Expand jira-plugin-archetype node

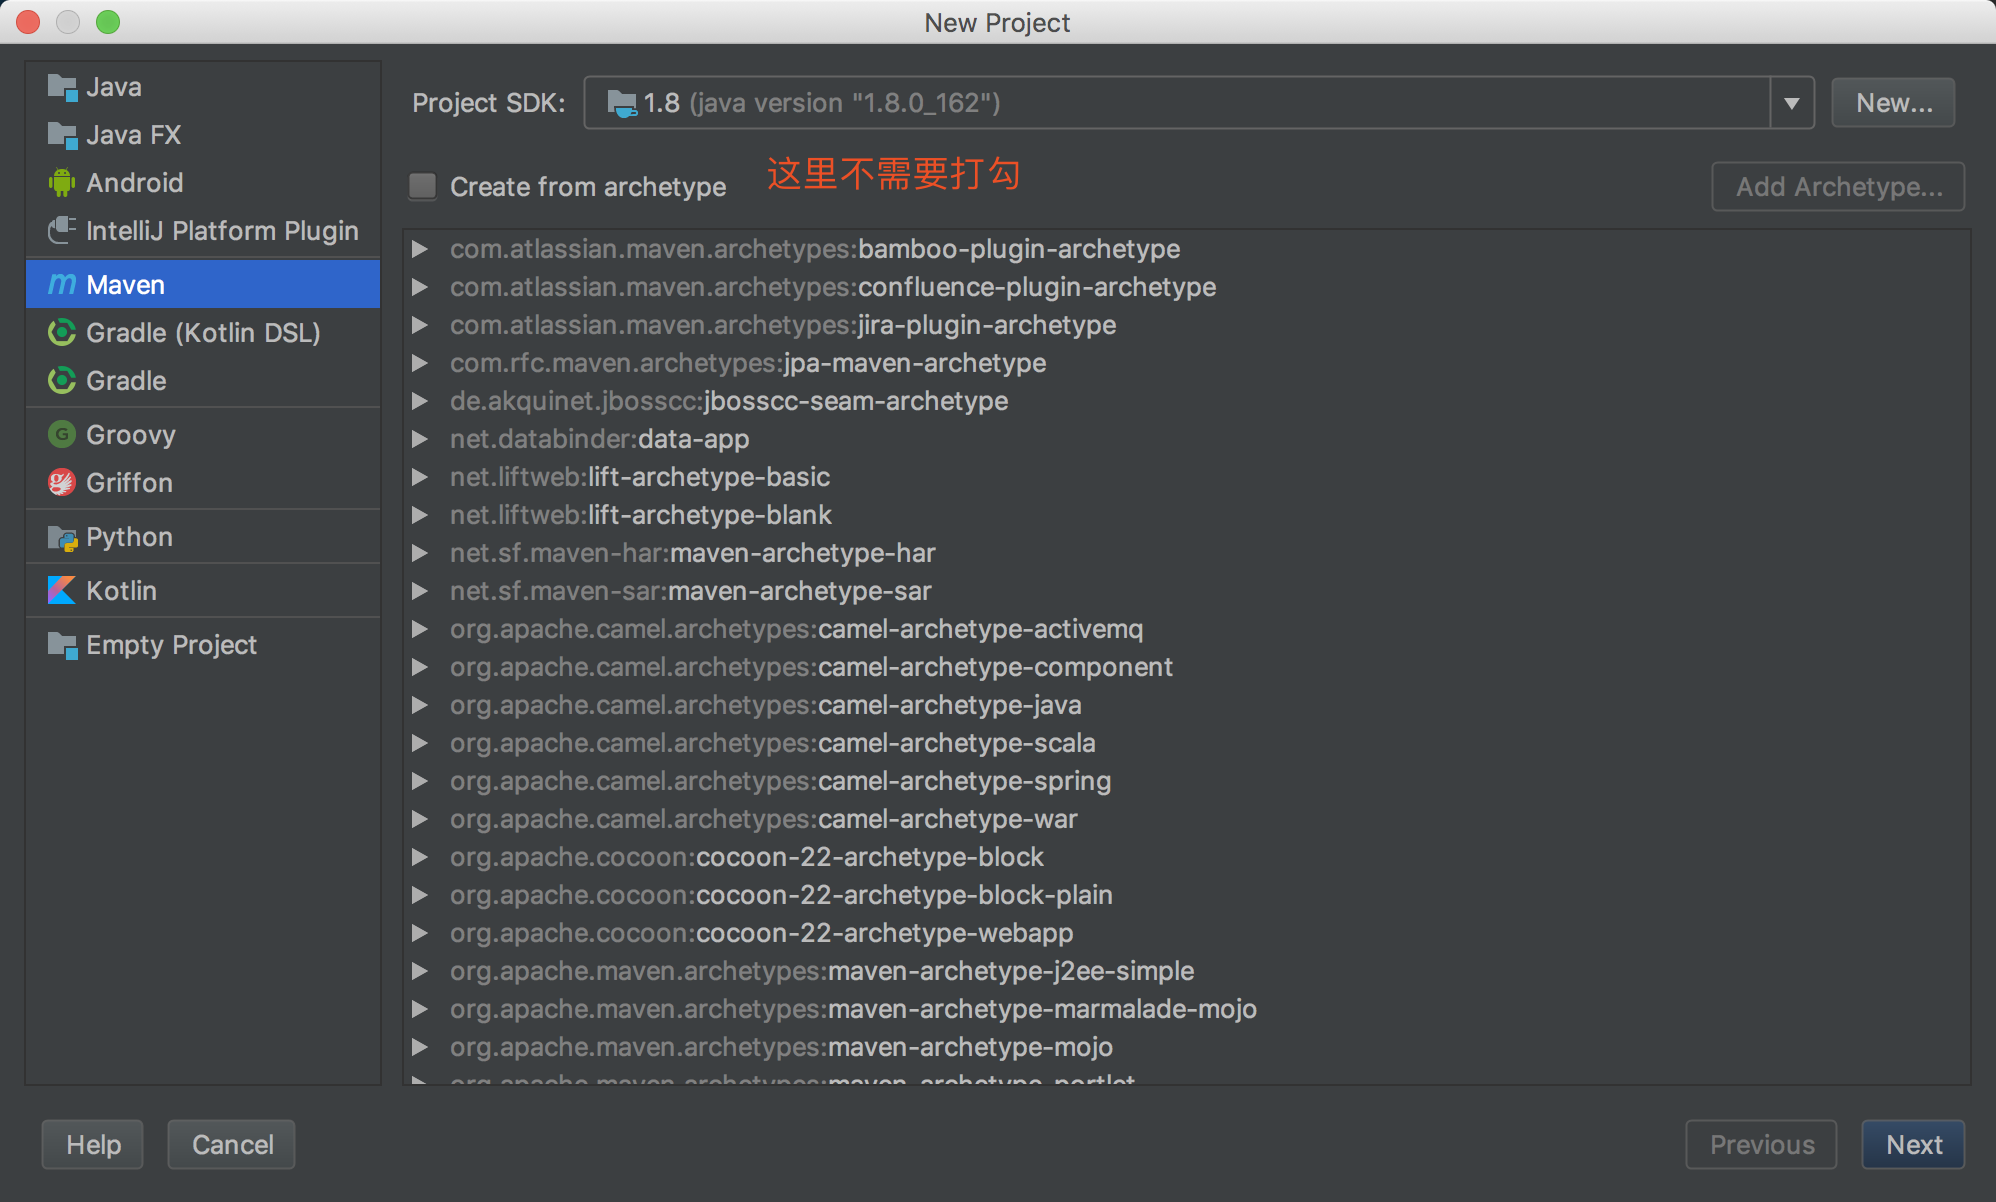pyautogui.click(x=420, y=325)
